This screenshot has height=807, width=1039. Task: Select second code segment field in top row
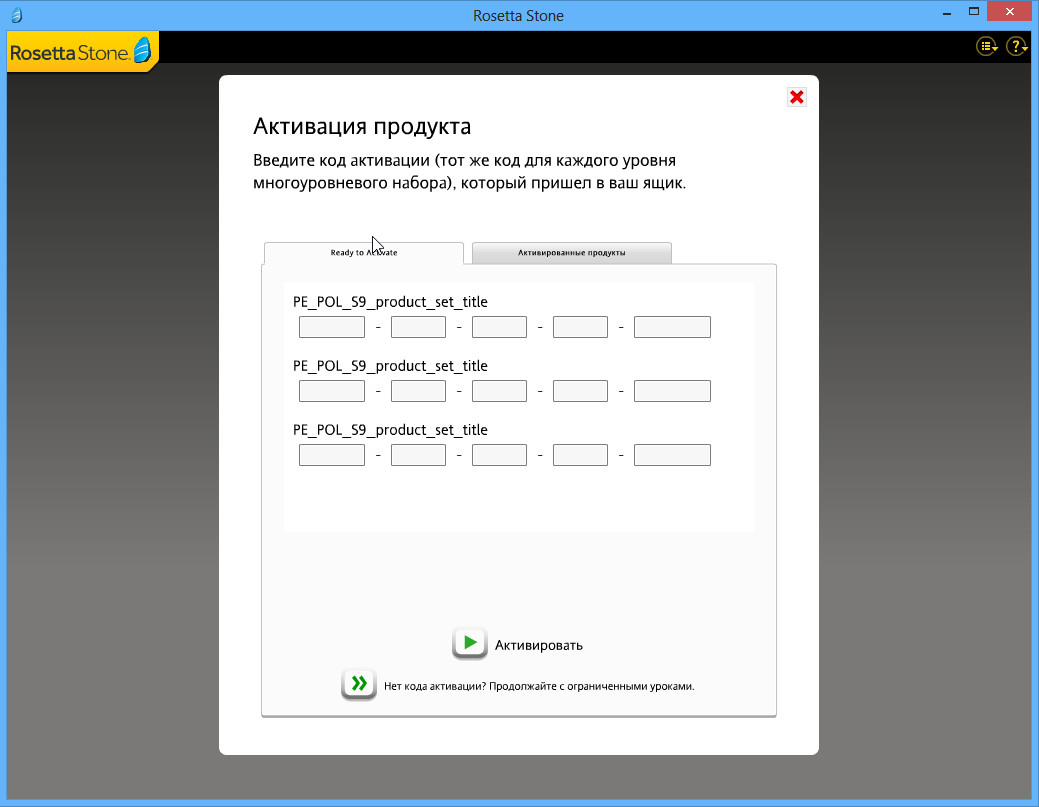tap(418, 327)
